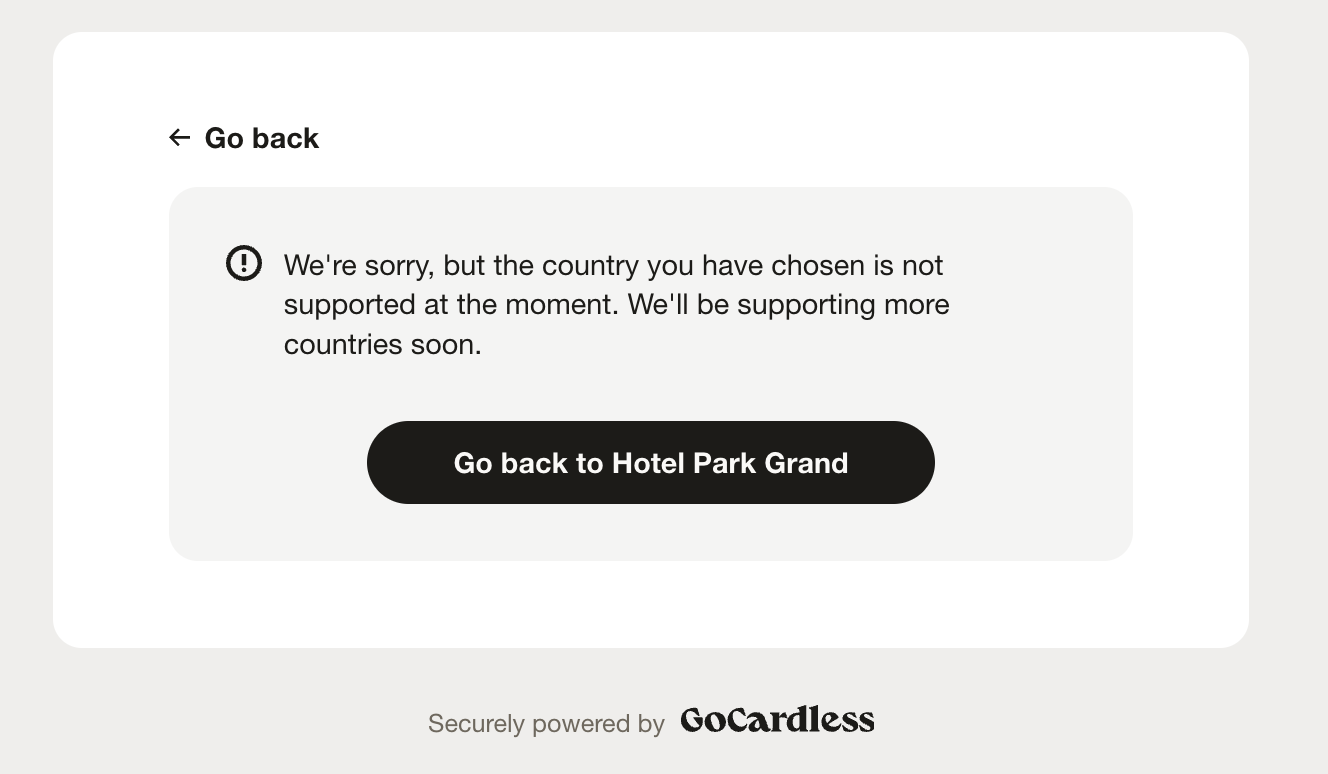
Task: Click the "We're sorry" first message line
Action: tap(613, 265)
